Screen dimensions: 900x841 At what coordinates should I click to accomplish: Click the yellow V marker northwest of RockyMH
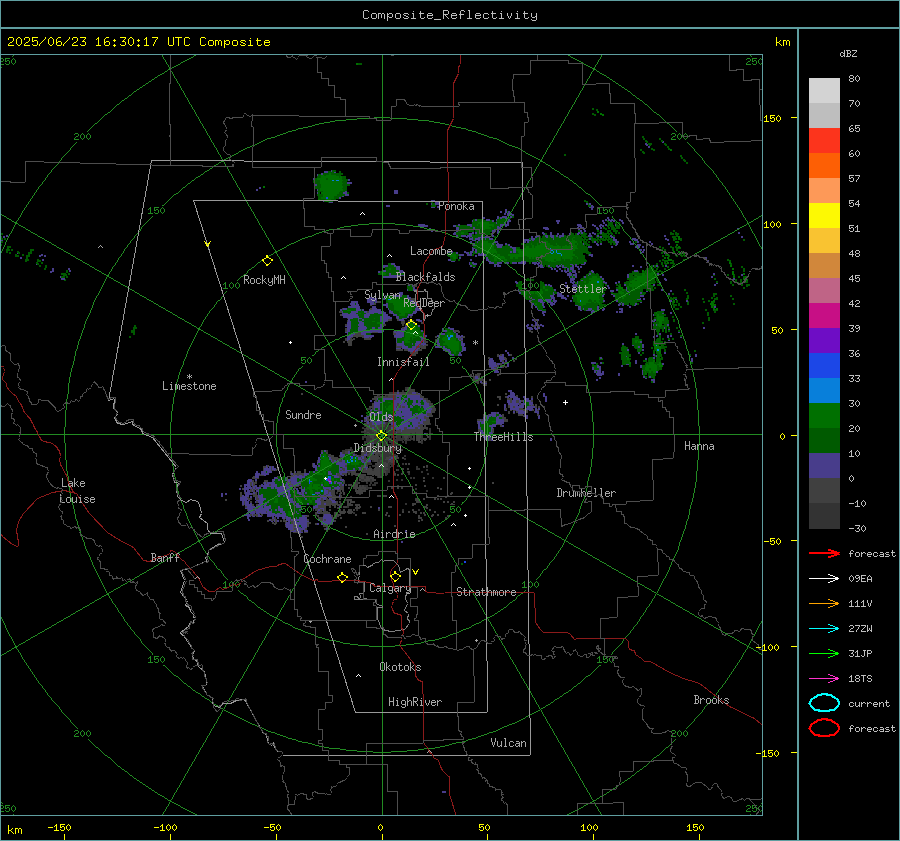[208, 244]
